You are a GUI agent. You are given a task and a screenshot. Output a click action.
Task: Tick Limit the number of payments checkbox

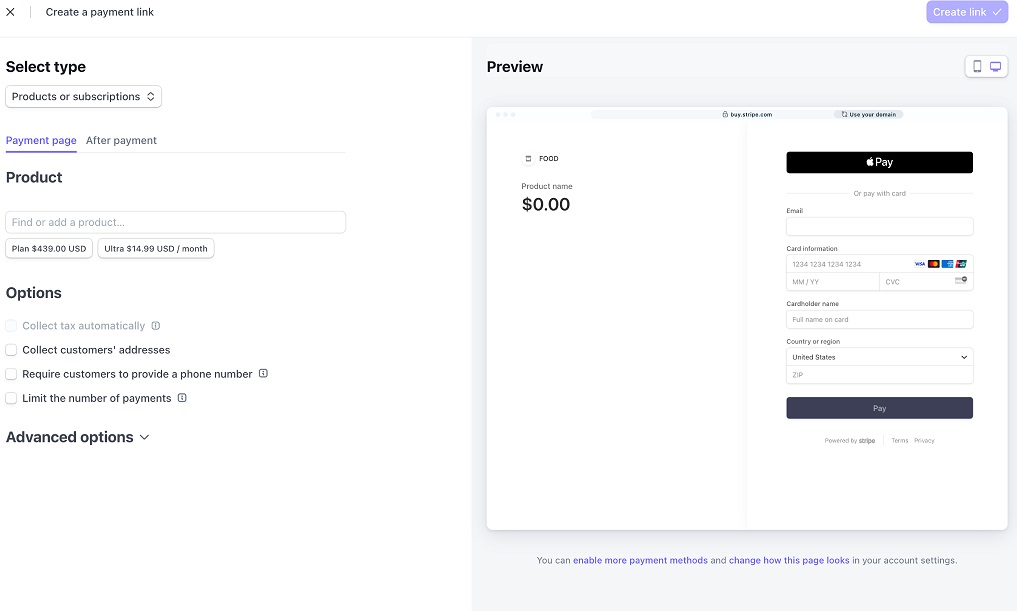(12, 398)
